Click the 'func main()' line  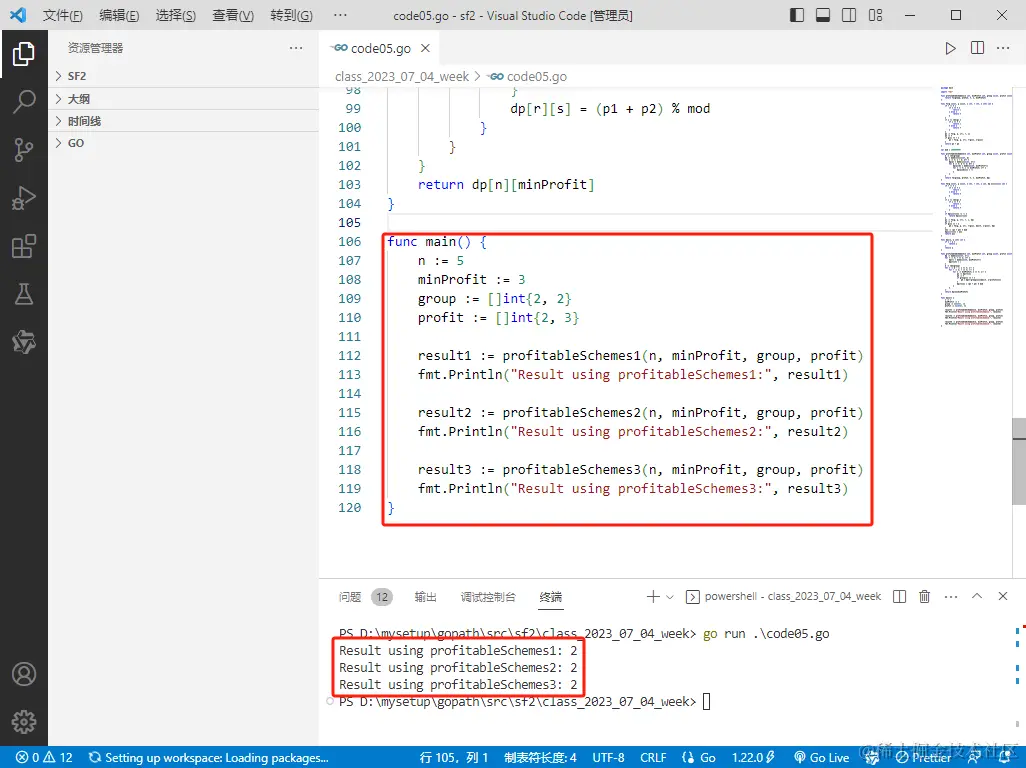click(436, 241)
